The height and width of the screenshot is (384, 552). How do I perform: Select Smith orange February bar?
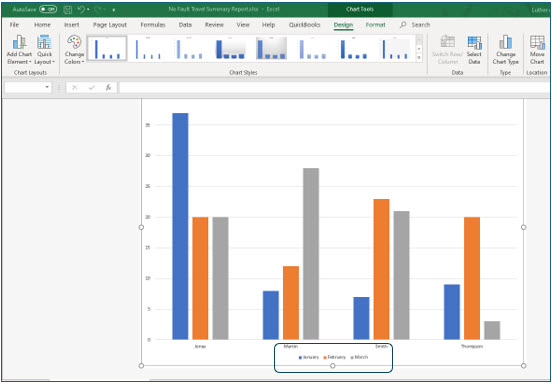382,269
